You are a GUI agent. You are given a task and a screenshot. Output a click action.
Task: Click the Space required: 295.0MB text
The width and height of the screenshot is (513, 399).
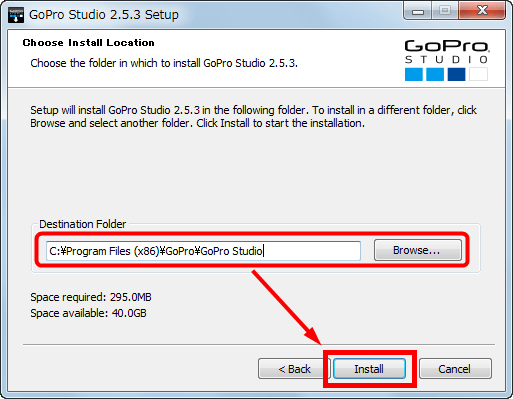[91, 297]
